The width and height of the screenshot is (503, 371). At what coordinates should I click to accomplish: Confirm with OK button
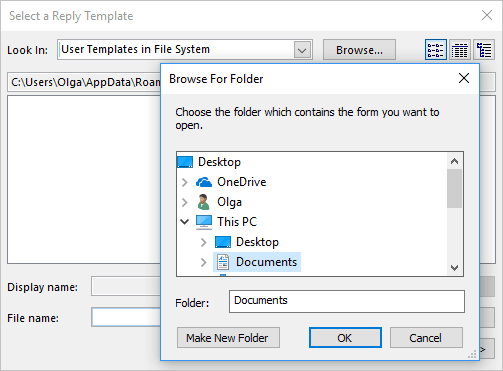tap(345, 338)
